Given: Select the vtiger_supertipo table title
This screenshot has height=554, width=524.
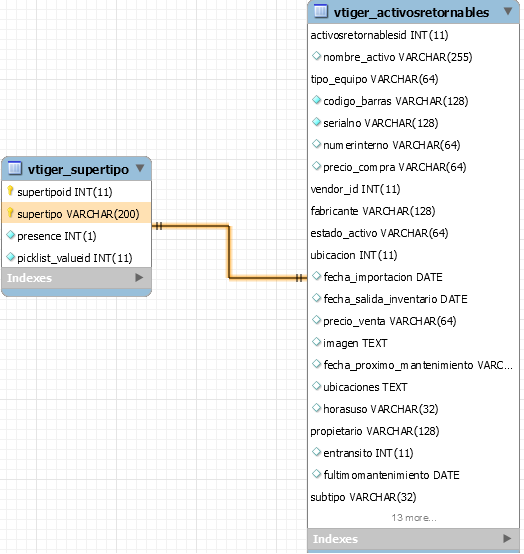Looking at the screenshot, I should (x=78, y=169).
